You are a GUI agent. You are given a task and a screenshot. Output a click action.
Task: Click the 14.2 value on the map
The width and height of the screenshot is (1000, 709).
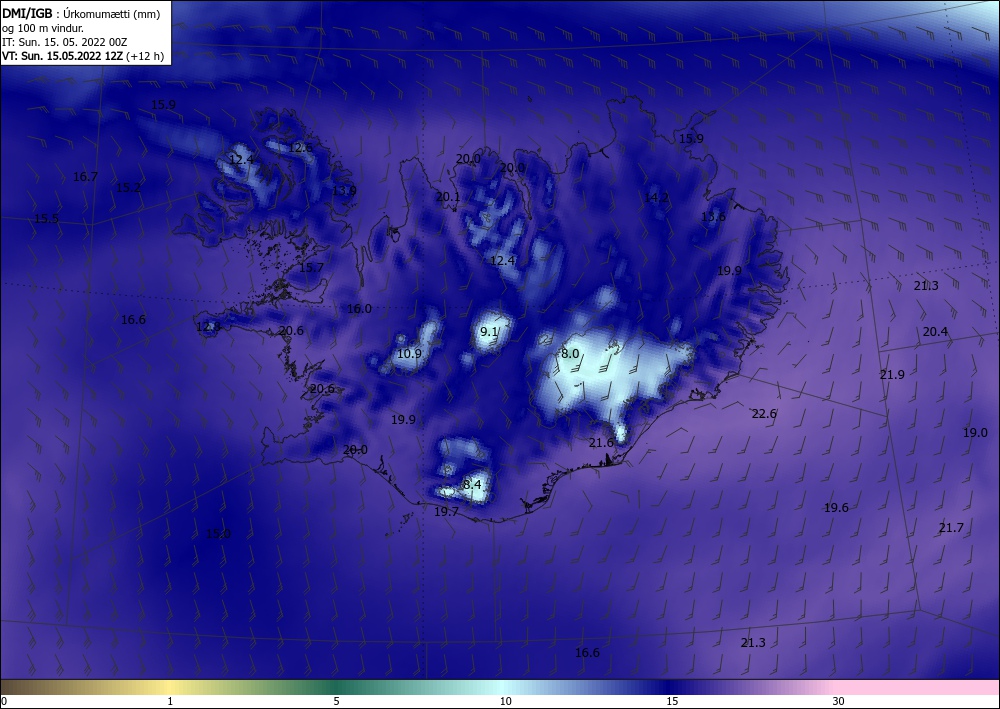coord(656,197)
